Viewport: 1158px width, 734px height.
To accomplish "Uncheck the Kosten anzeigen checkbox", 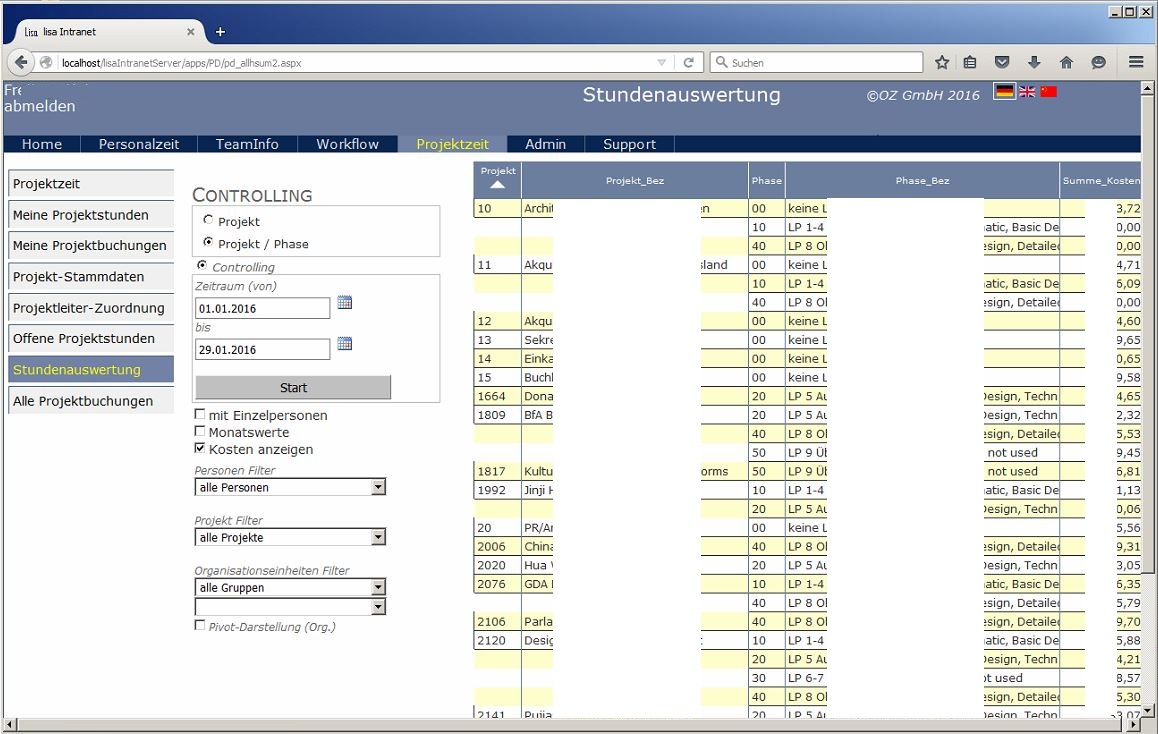I will click(199, 448).
